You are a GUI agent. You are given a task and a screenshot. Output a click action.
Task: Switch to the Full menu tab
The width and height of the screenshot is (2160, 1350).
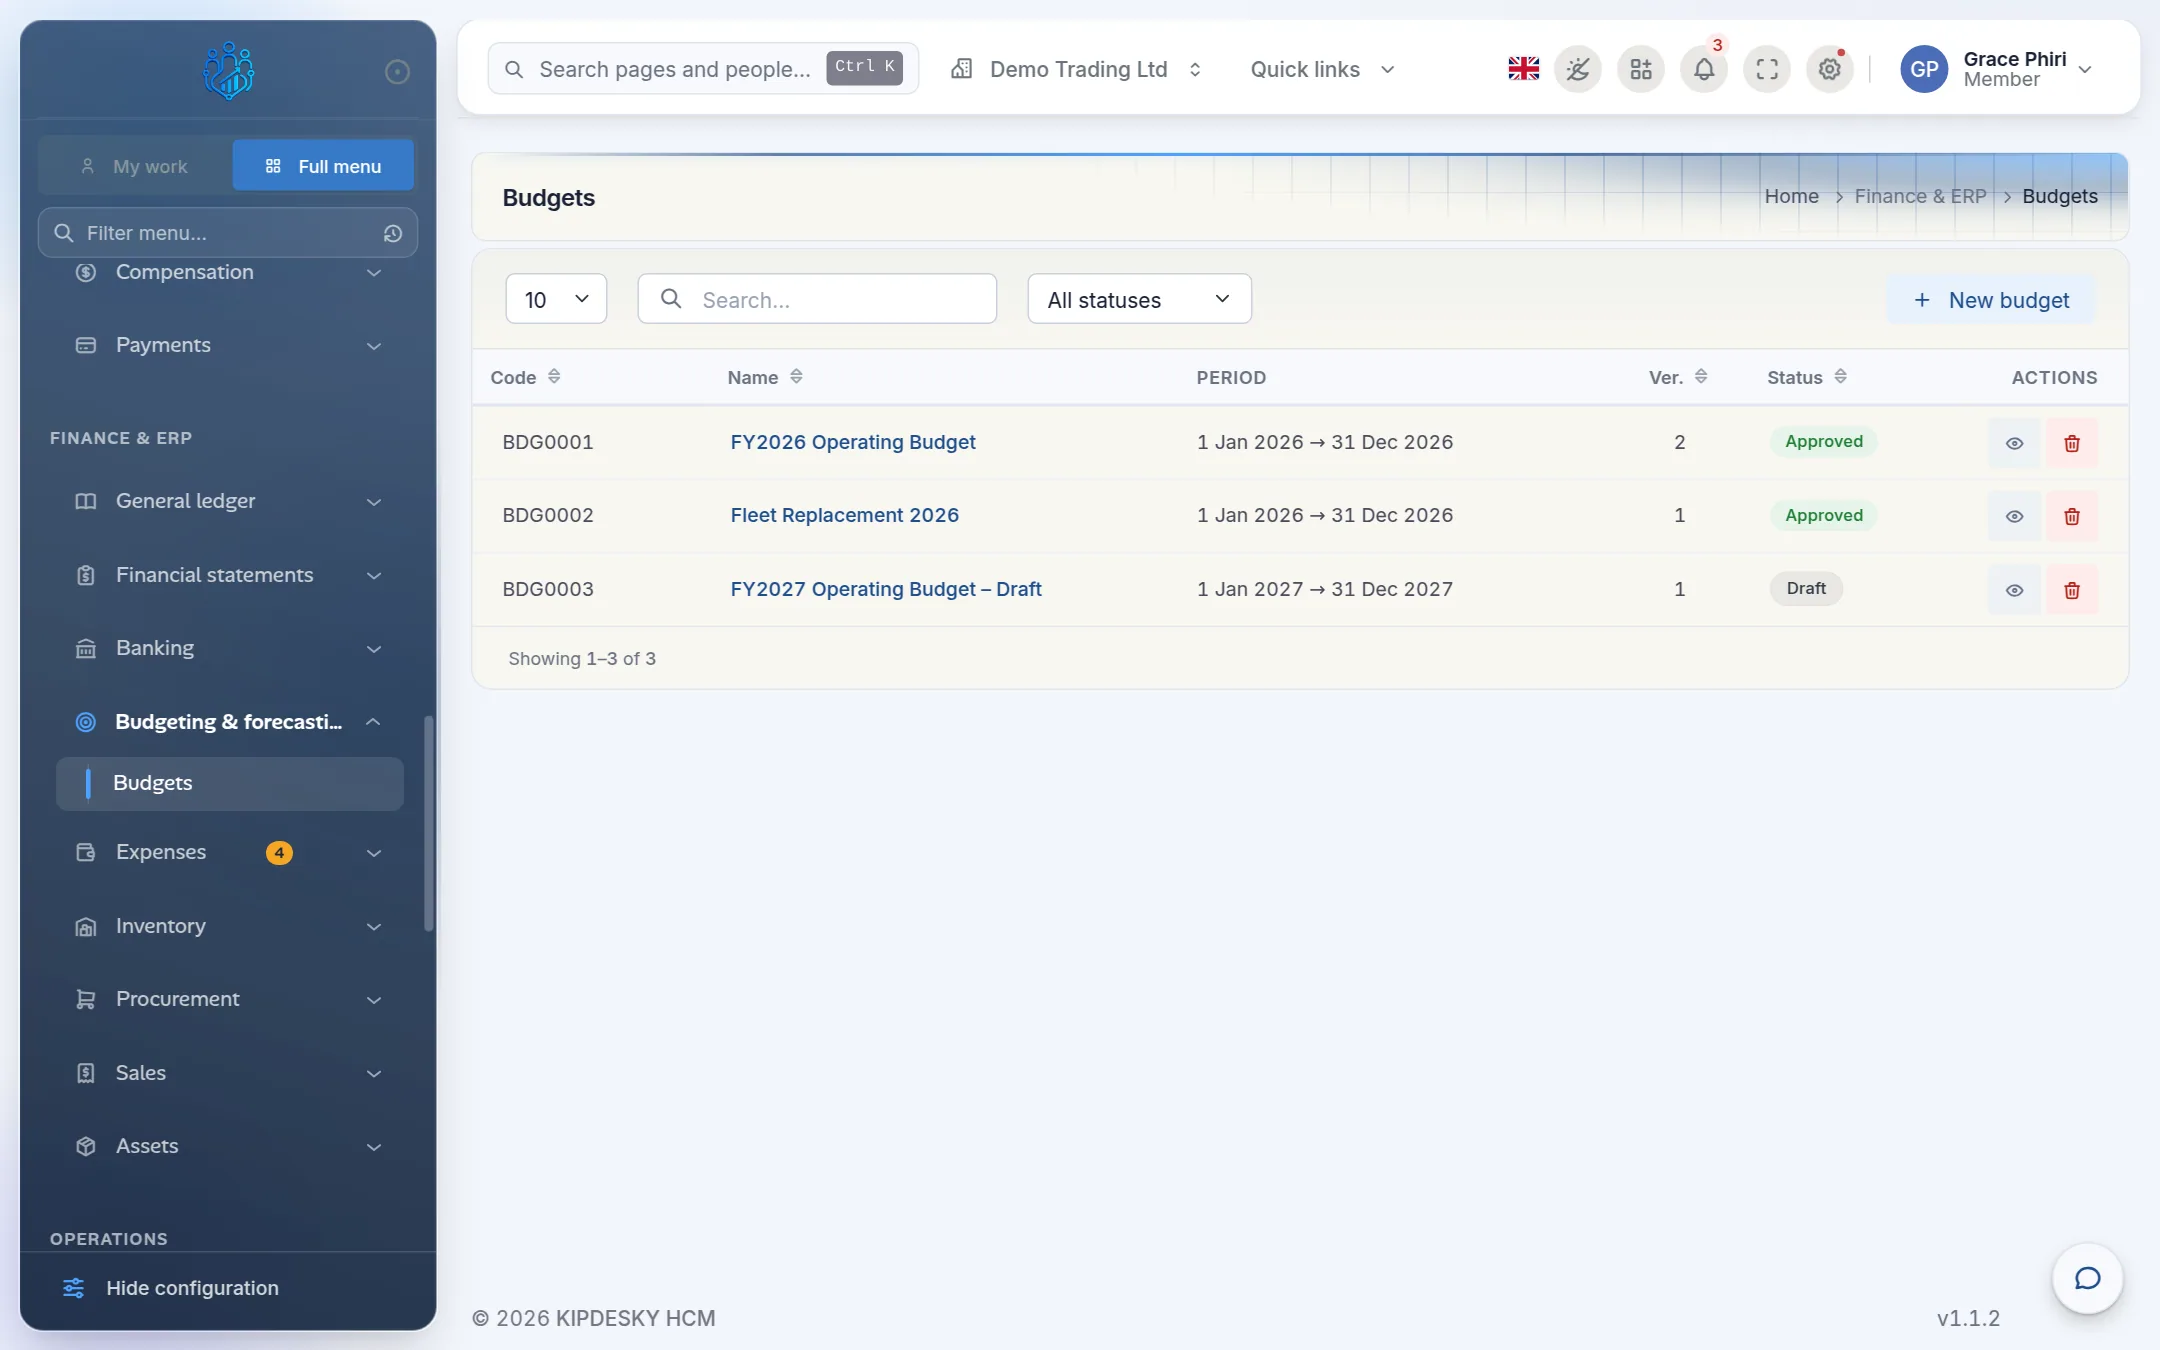[x=323, y=166]
